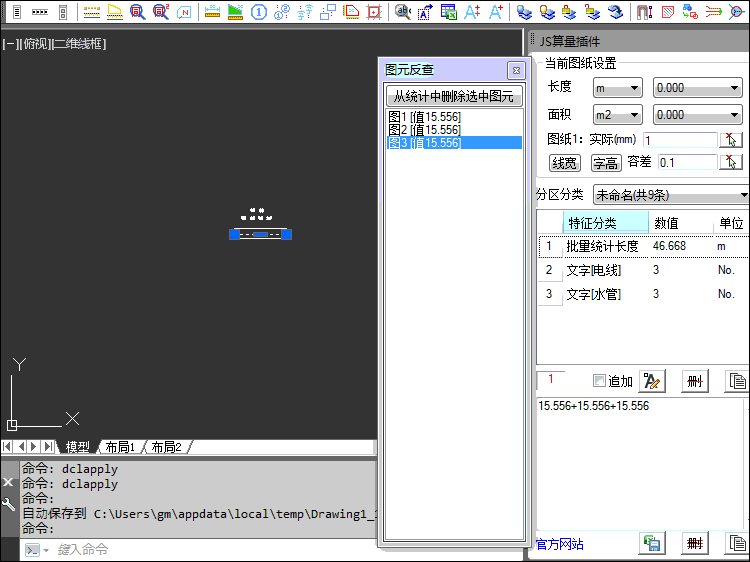750x562 pixels.
Task: Switch to the 布局1 tab
Action: [x=120, y=447]
